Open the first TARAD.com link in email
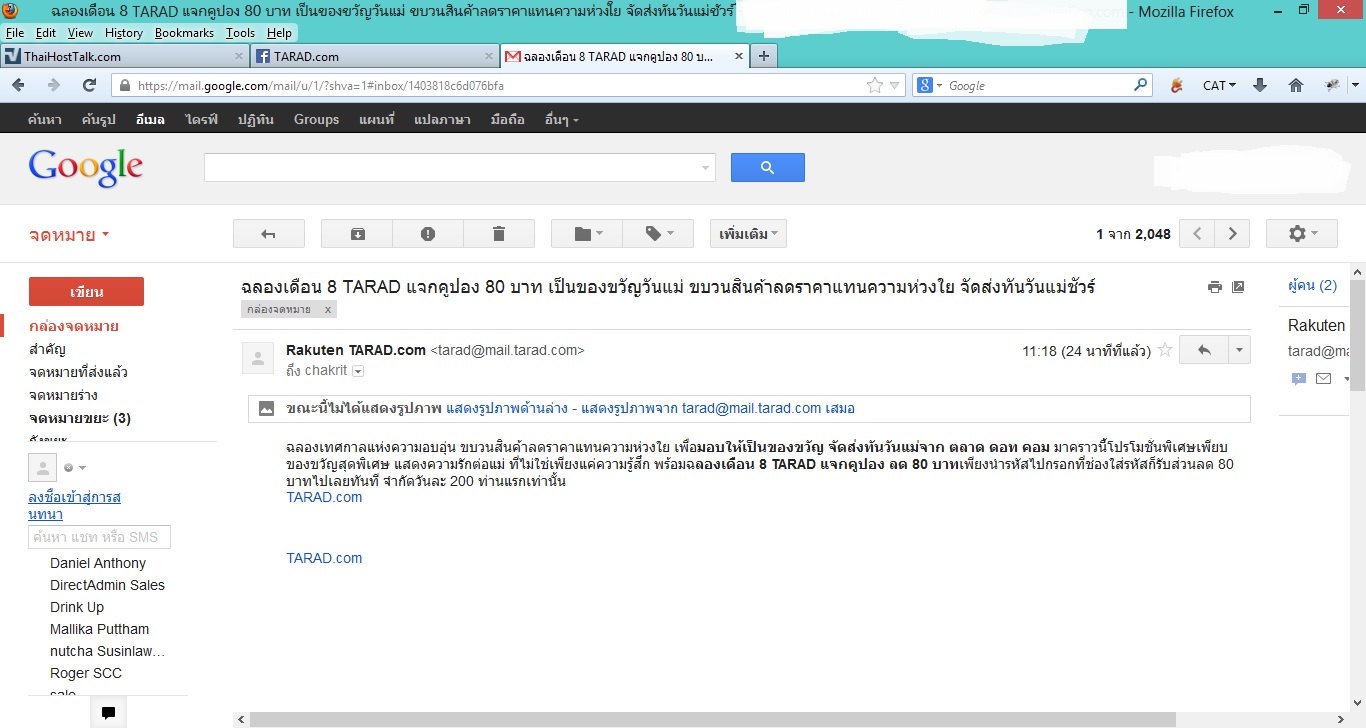 click(324, 497)
